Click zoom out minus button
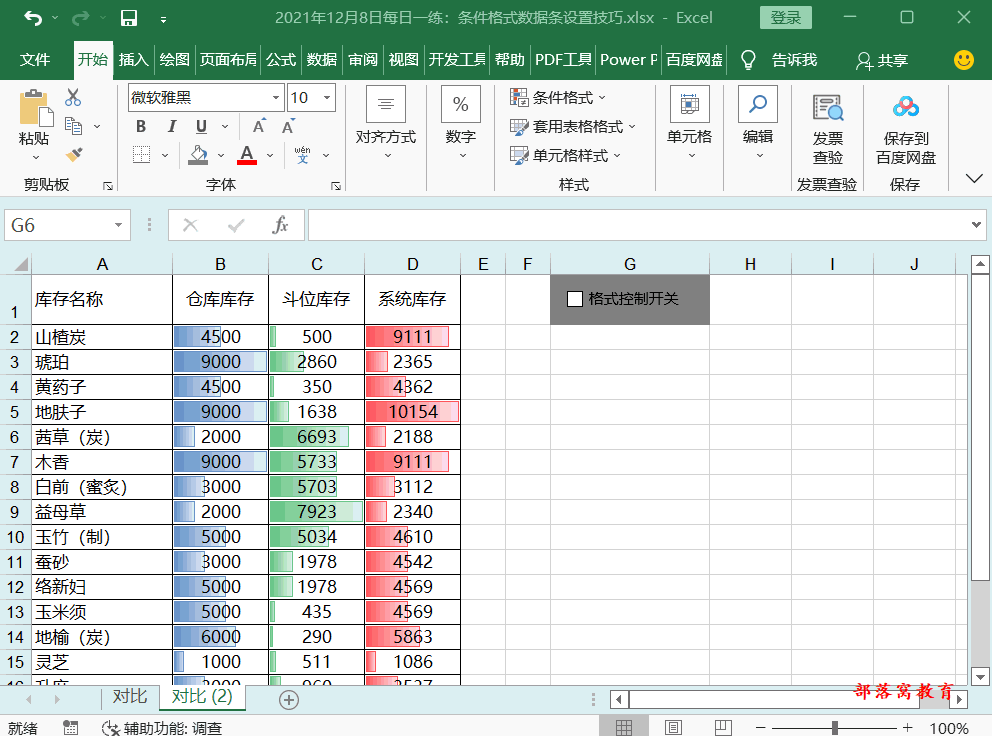This screenshot has width=992, height=736. (760, 728)
